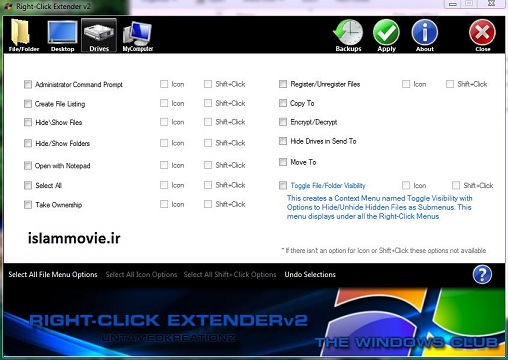Enable the Move To option

tap(283, 162)
